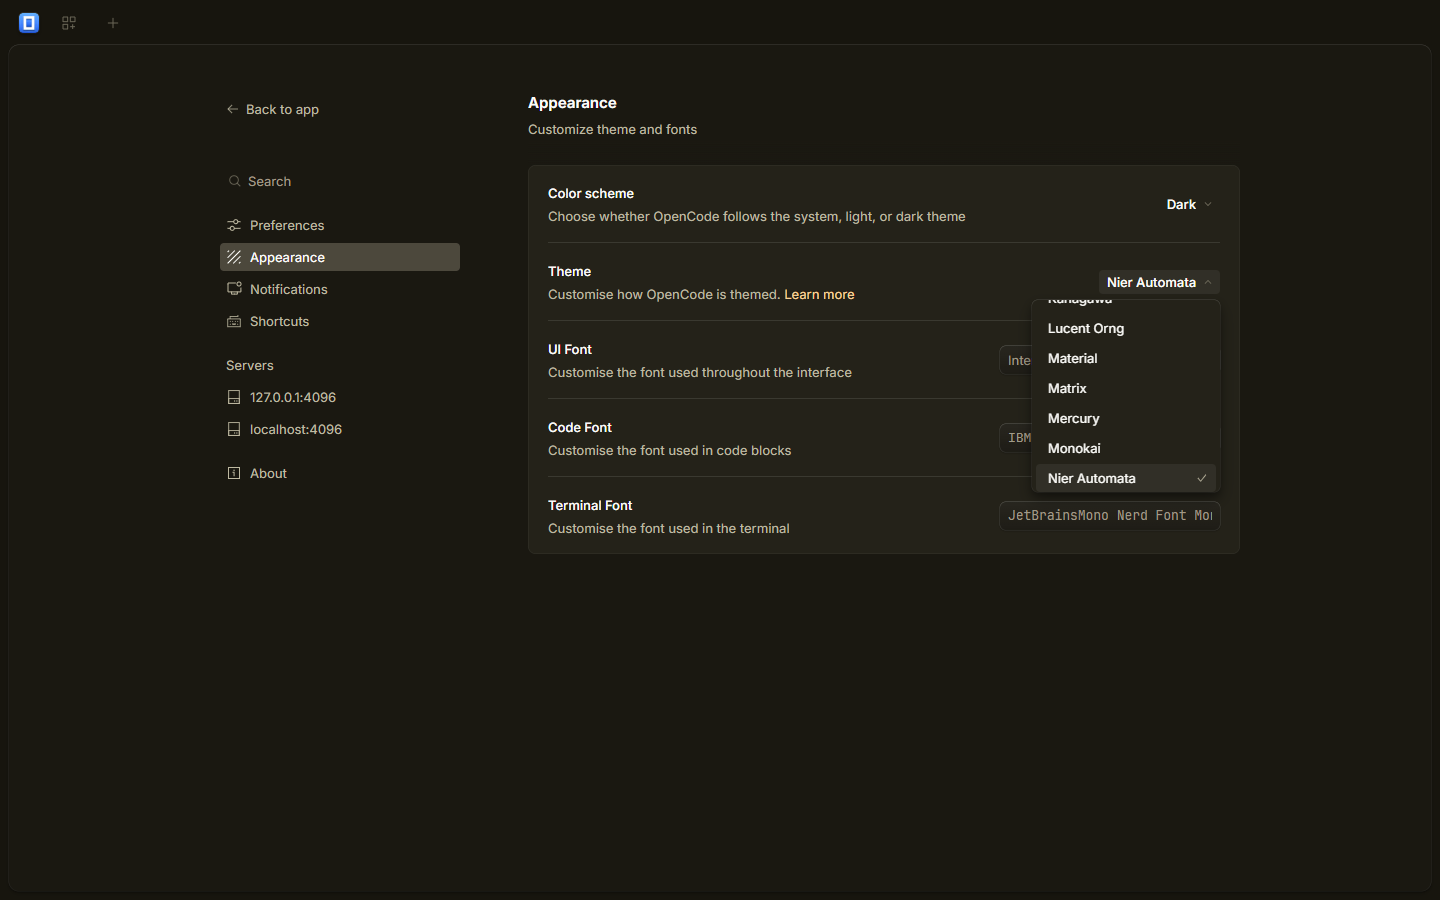This screenshot has height=900, width=1440.
Task: Click the Code Font input field
Action: click(1015, 438)
